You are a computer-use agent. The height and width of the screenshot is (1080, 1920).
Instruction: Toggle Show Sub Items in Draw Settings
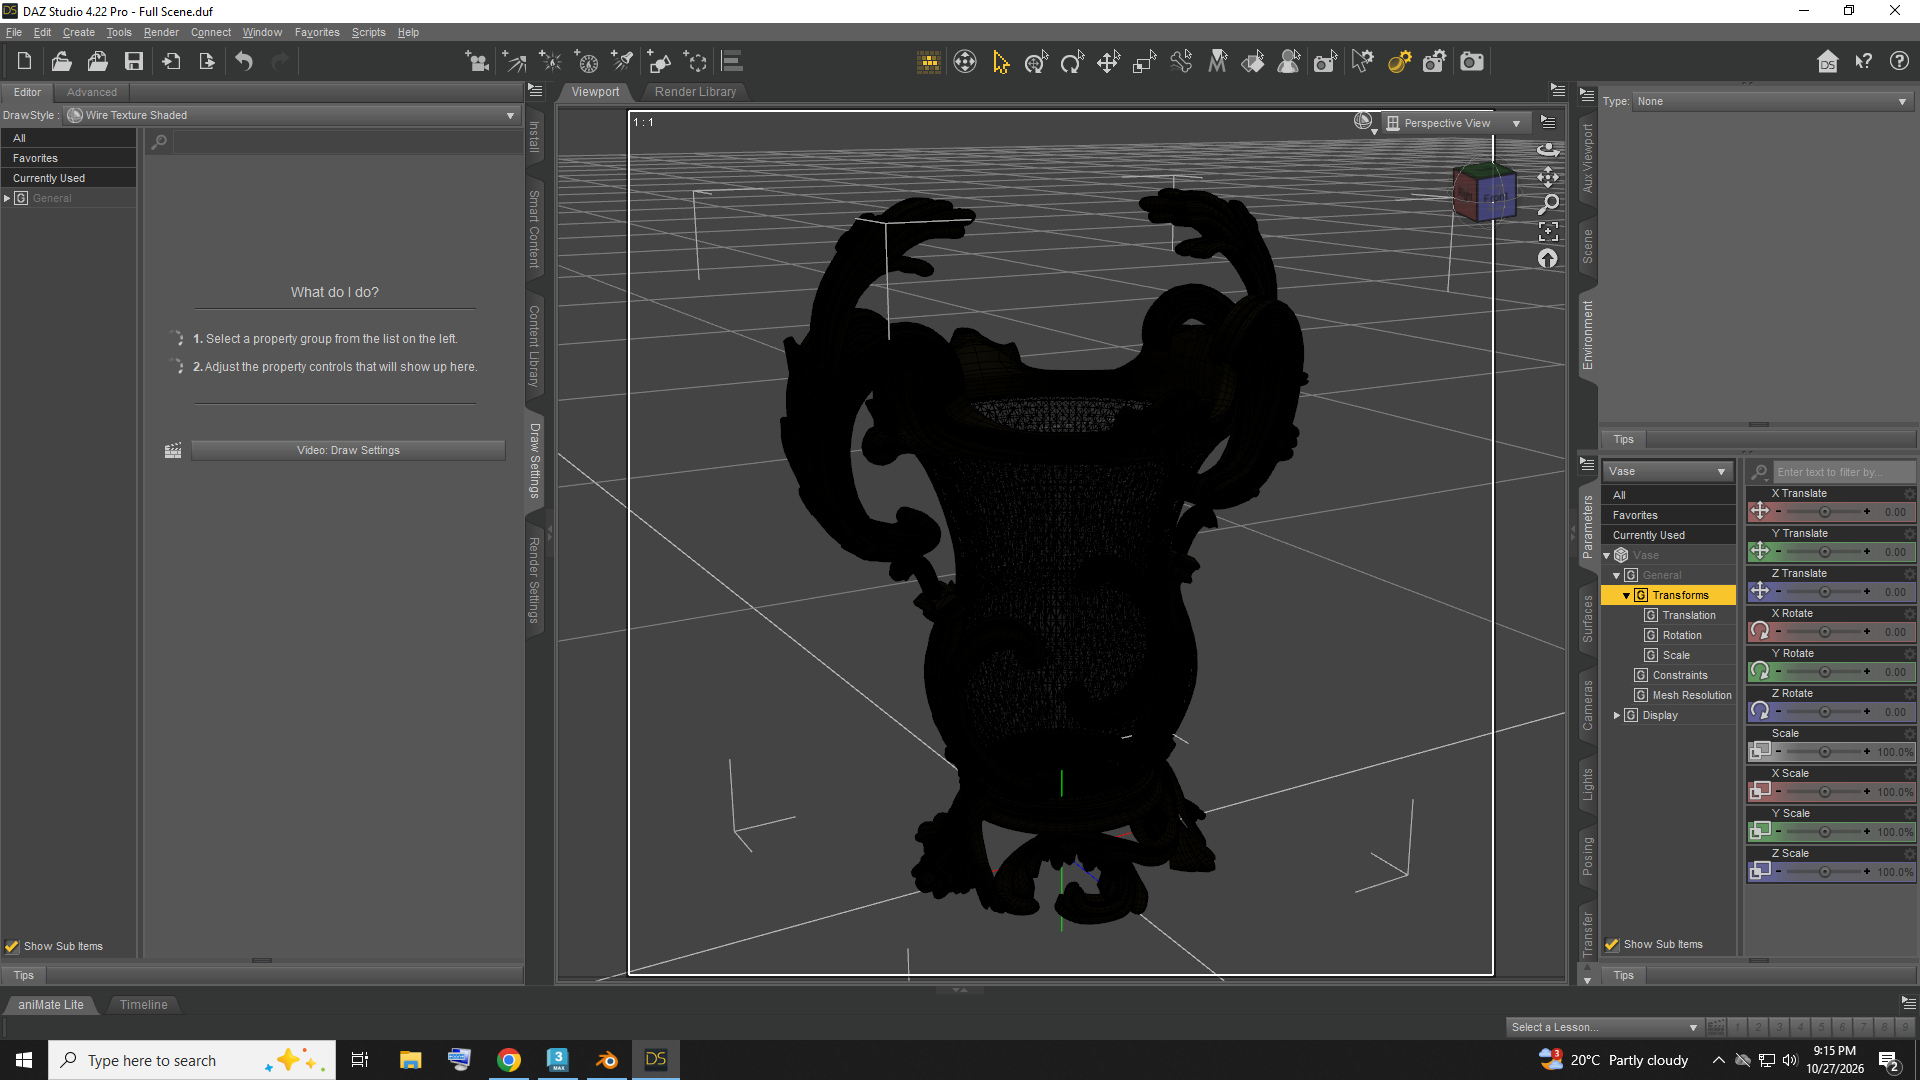[x=12, y=946]
